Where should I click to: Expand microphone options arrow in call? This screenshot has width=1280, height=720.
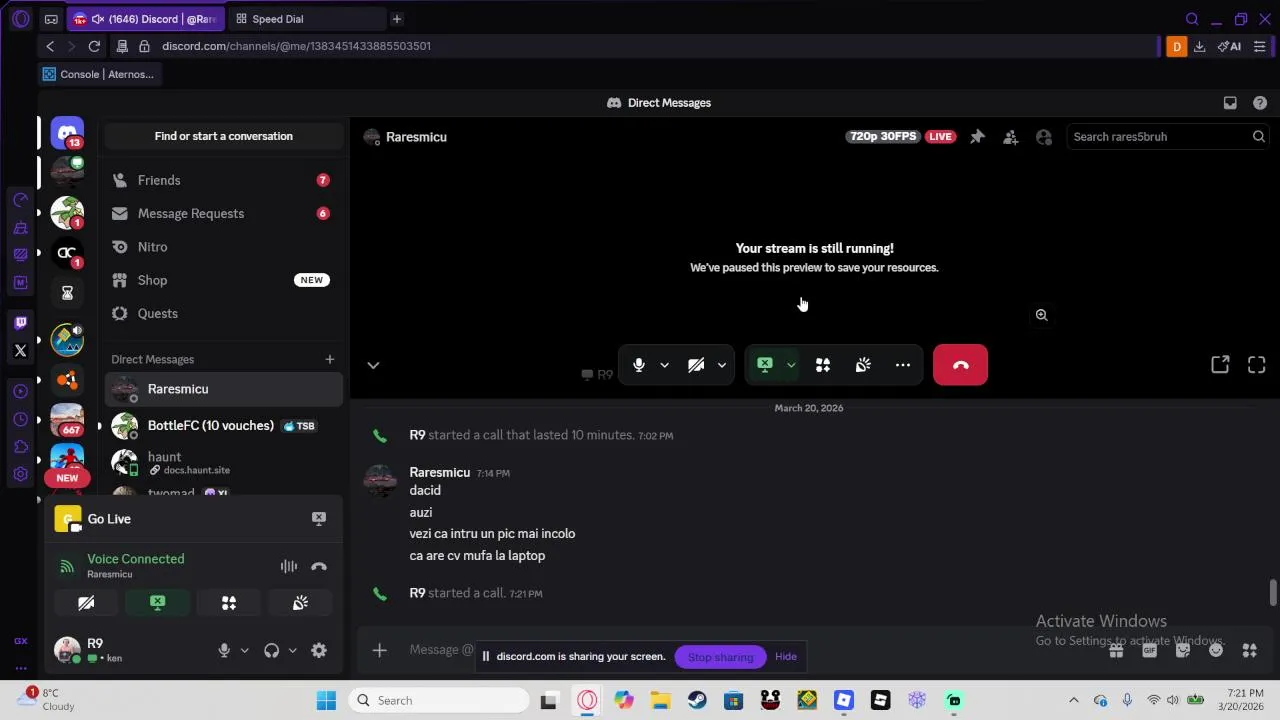pyautogui.click(x=664, y=366)
